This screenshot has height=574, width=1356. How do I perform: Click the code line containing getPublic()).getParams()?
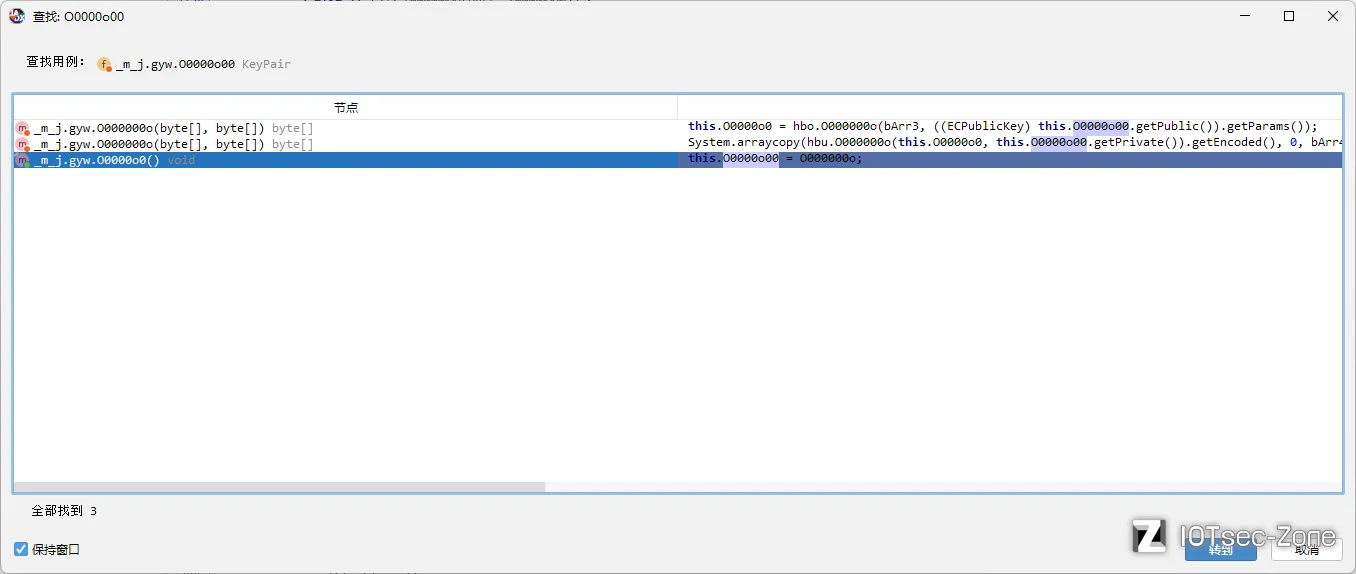tap(1010, 127)
